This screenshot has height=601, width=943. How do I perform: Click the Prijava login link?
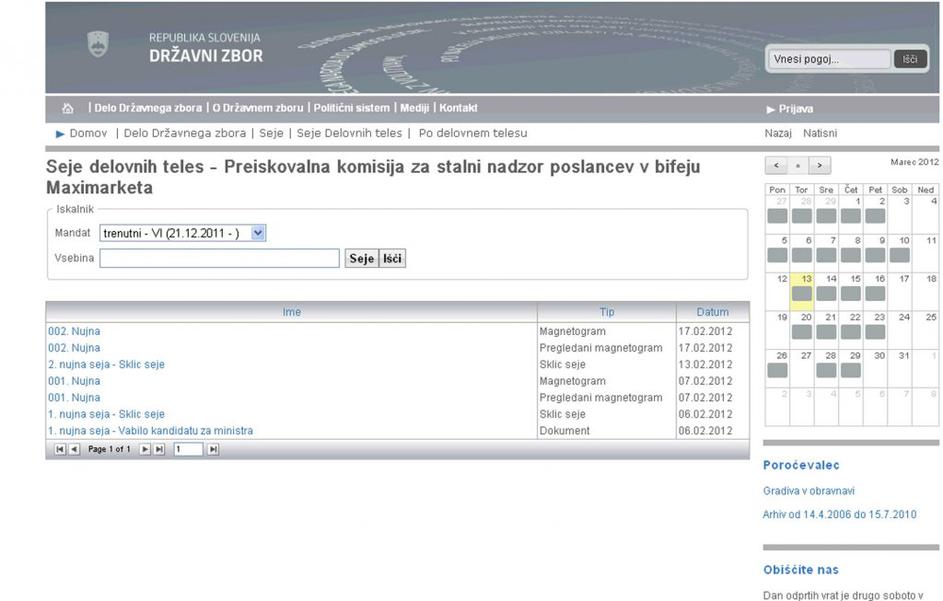tap(795, 109)
